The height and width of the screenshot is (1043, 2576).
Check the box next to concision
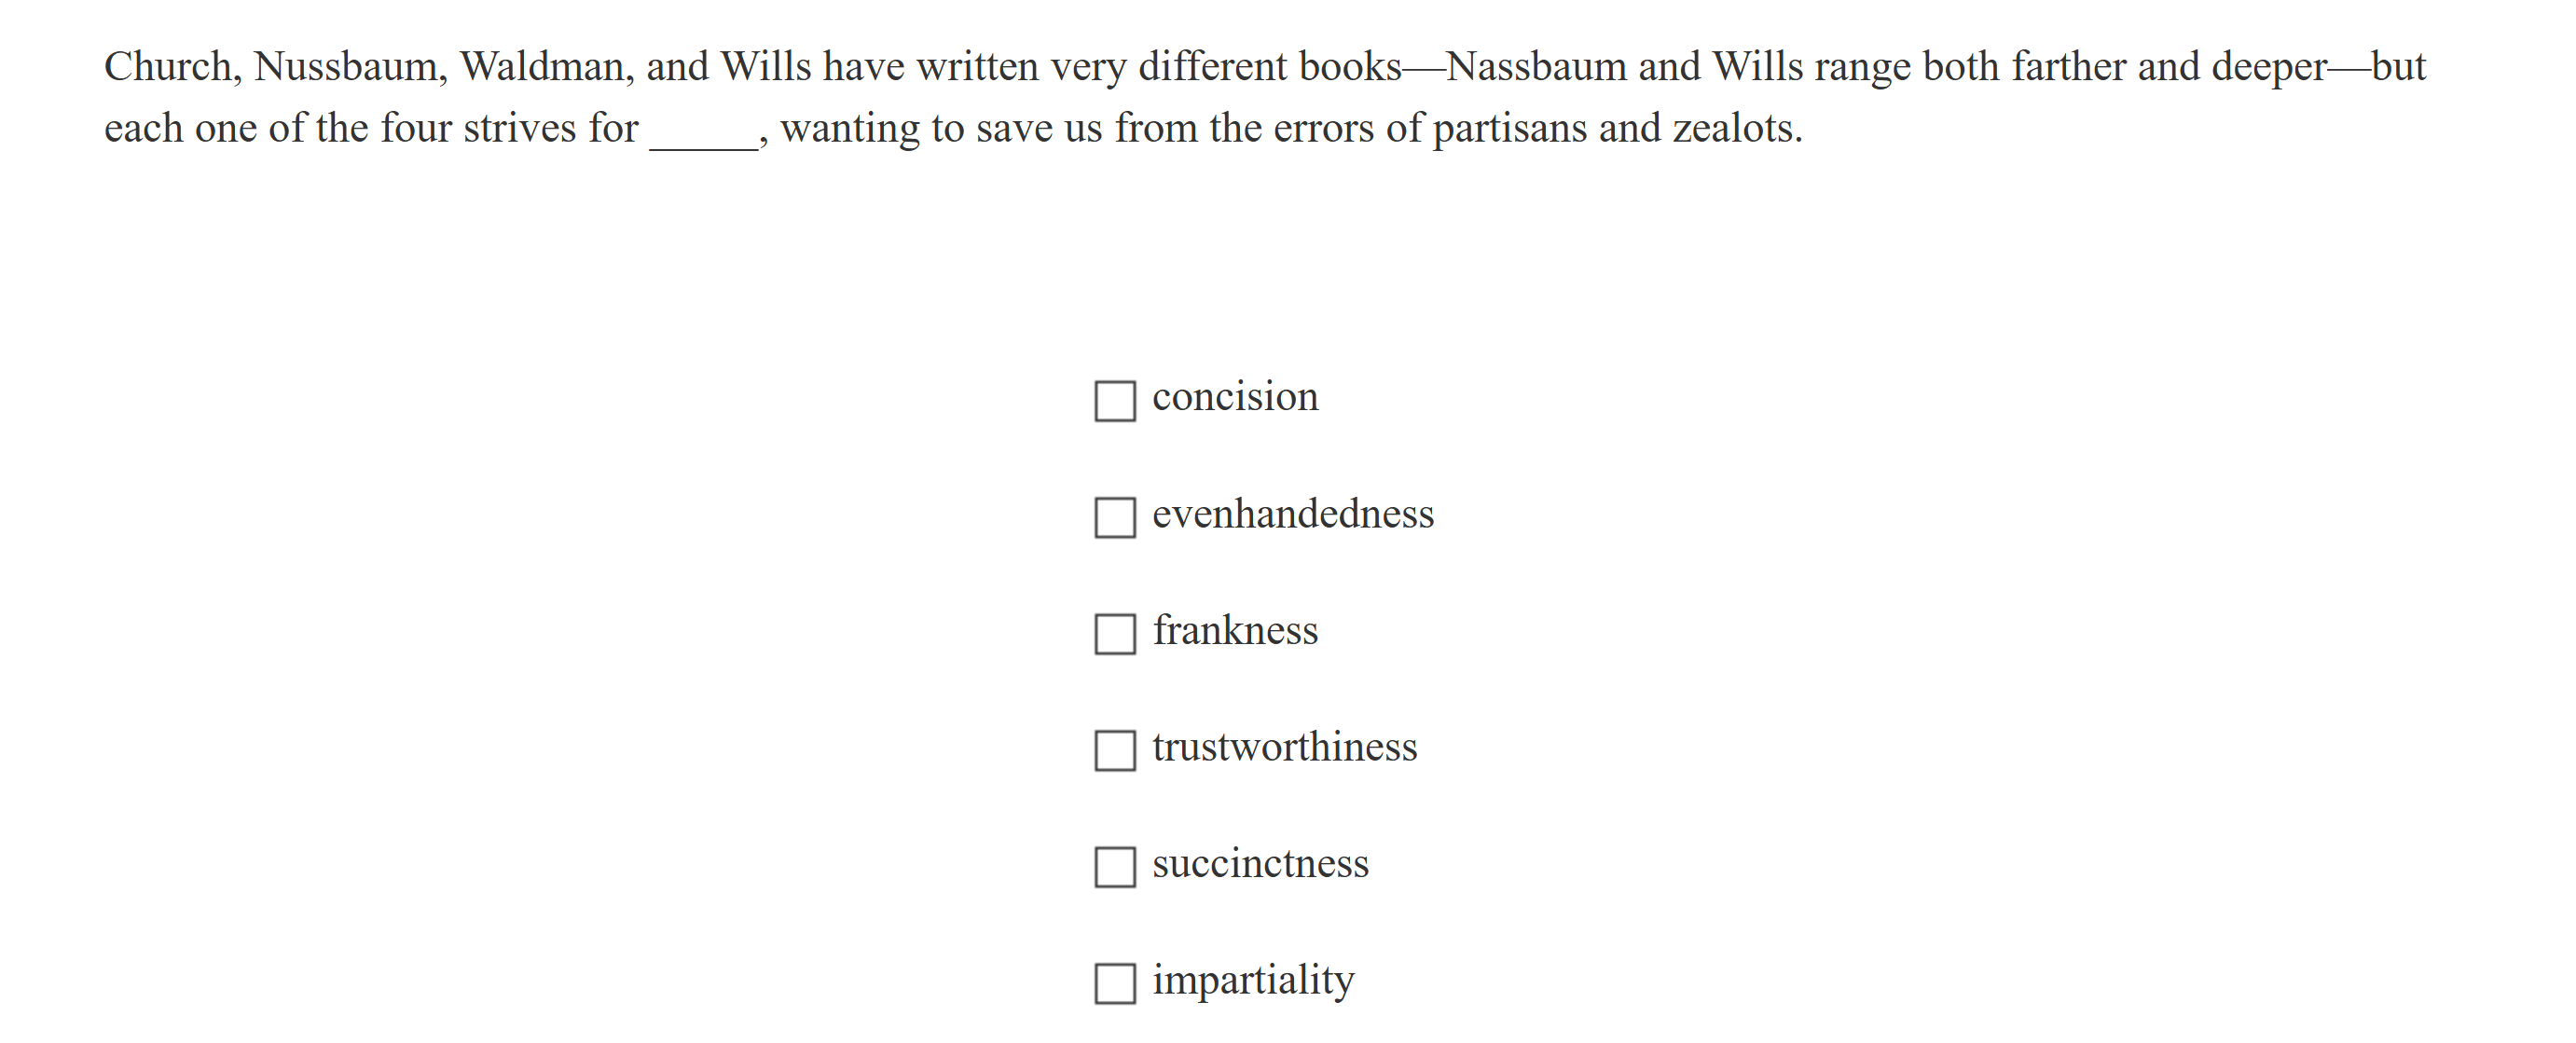(1114, 401)
